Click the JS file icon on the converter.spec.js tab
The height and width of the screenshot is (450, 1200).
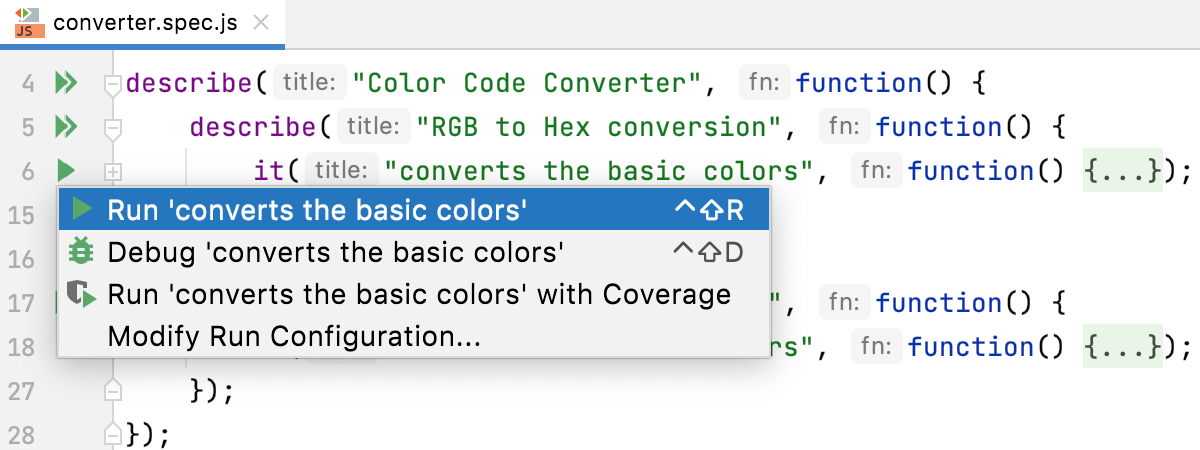click(x=26, y=22)
